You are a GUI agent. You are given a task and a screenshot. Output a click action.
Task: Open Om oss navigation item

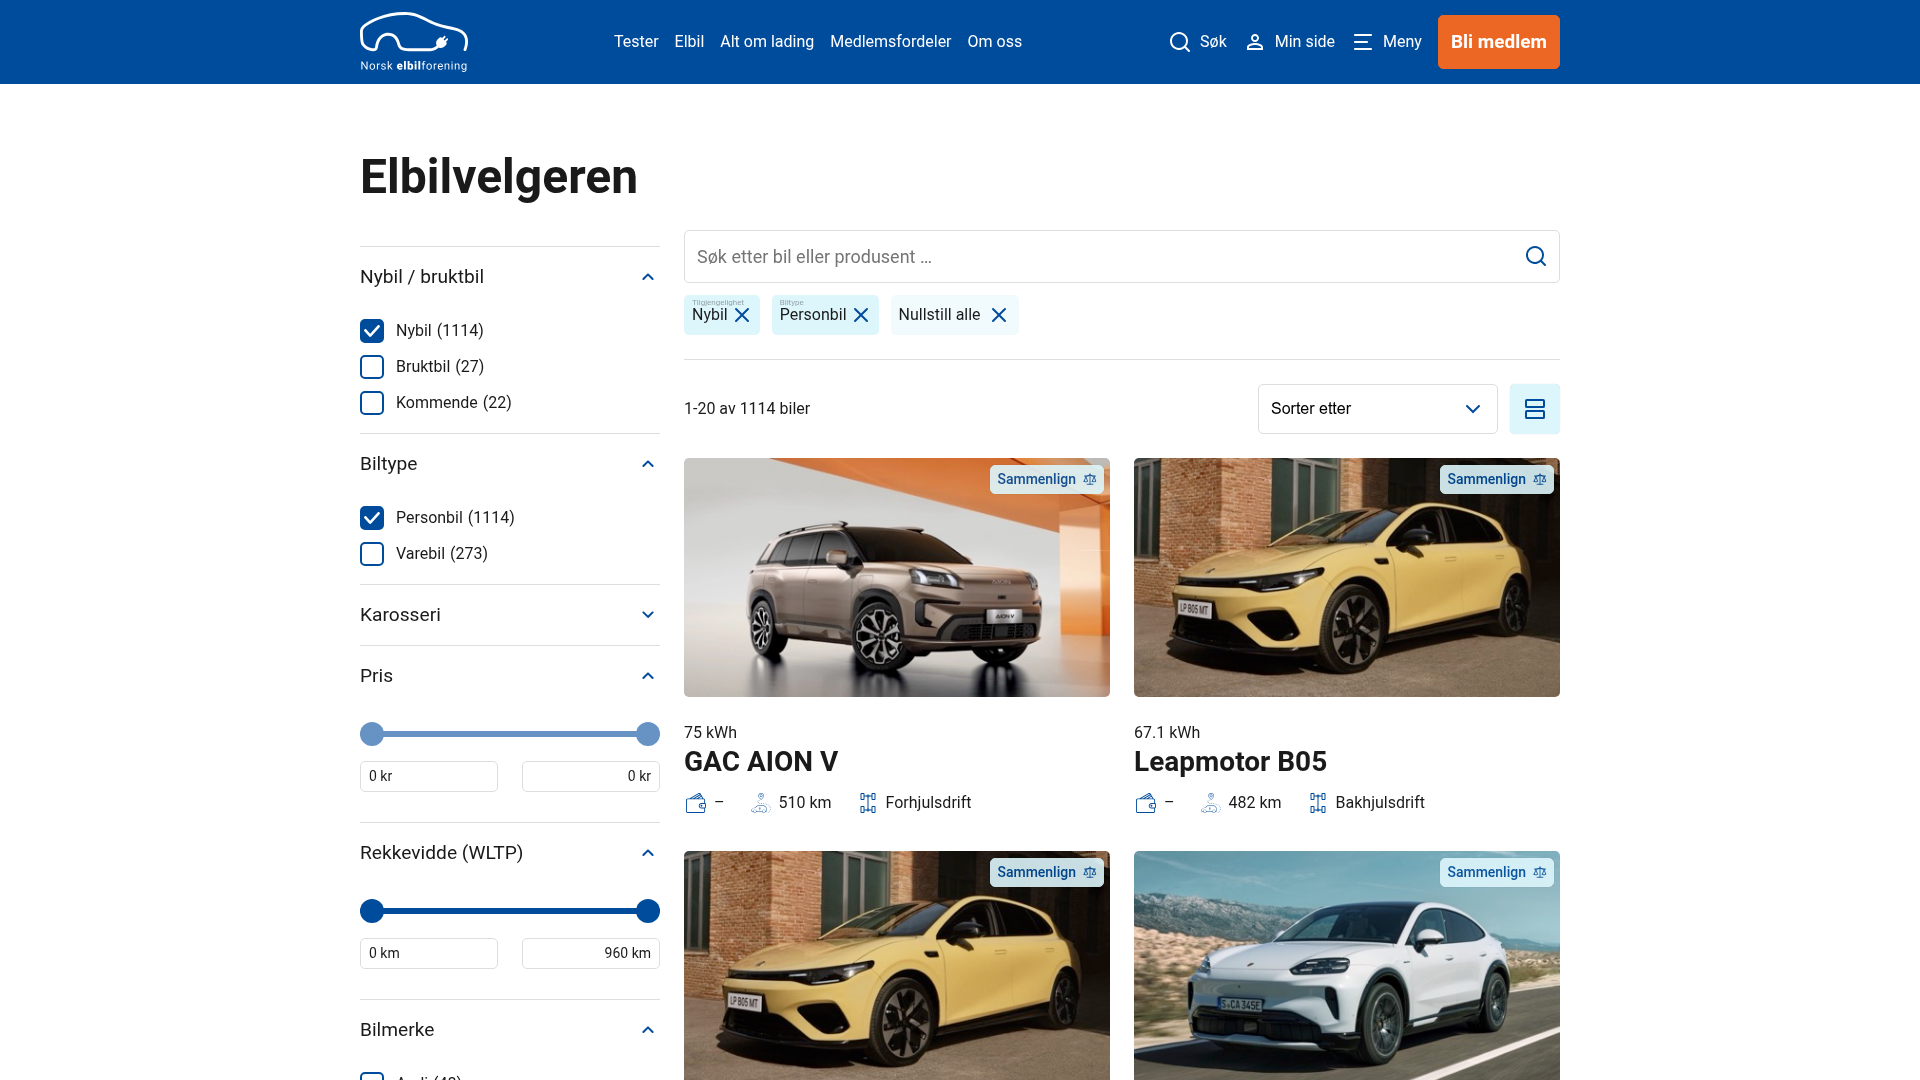[994, 42]
